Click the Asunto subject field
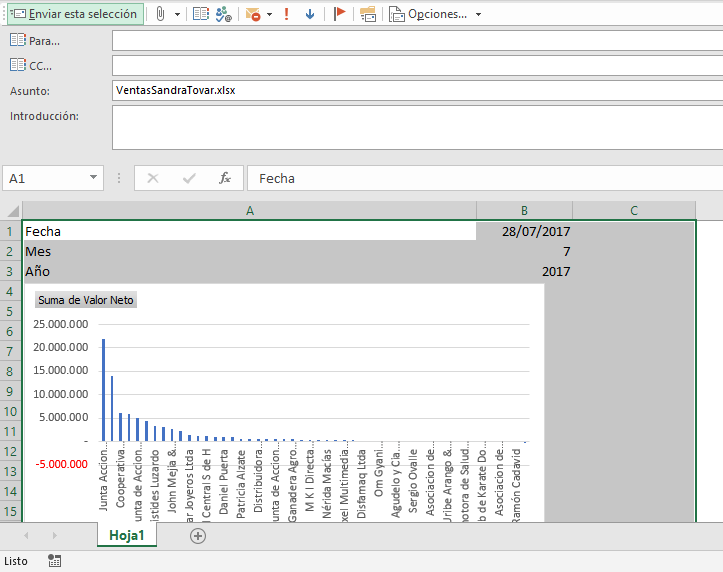The width and height of the screenshot is (723, 572). [417, 90]
